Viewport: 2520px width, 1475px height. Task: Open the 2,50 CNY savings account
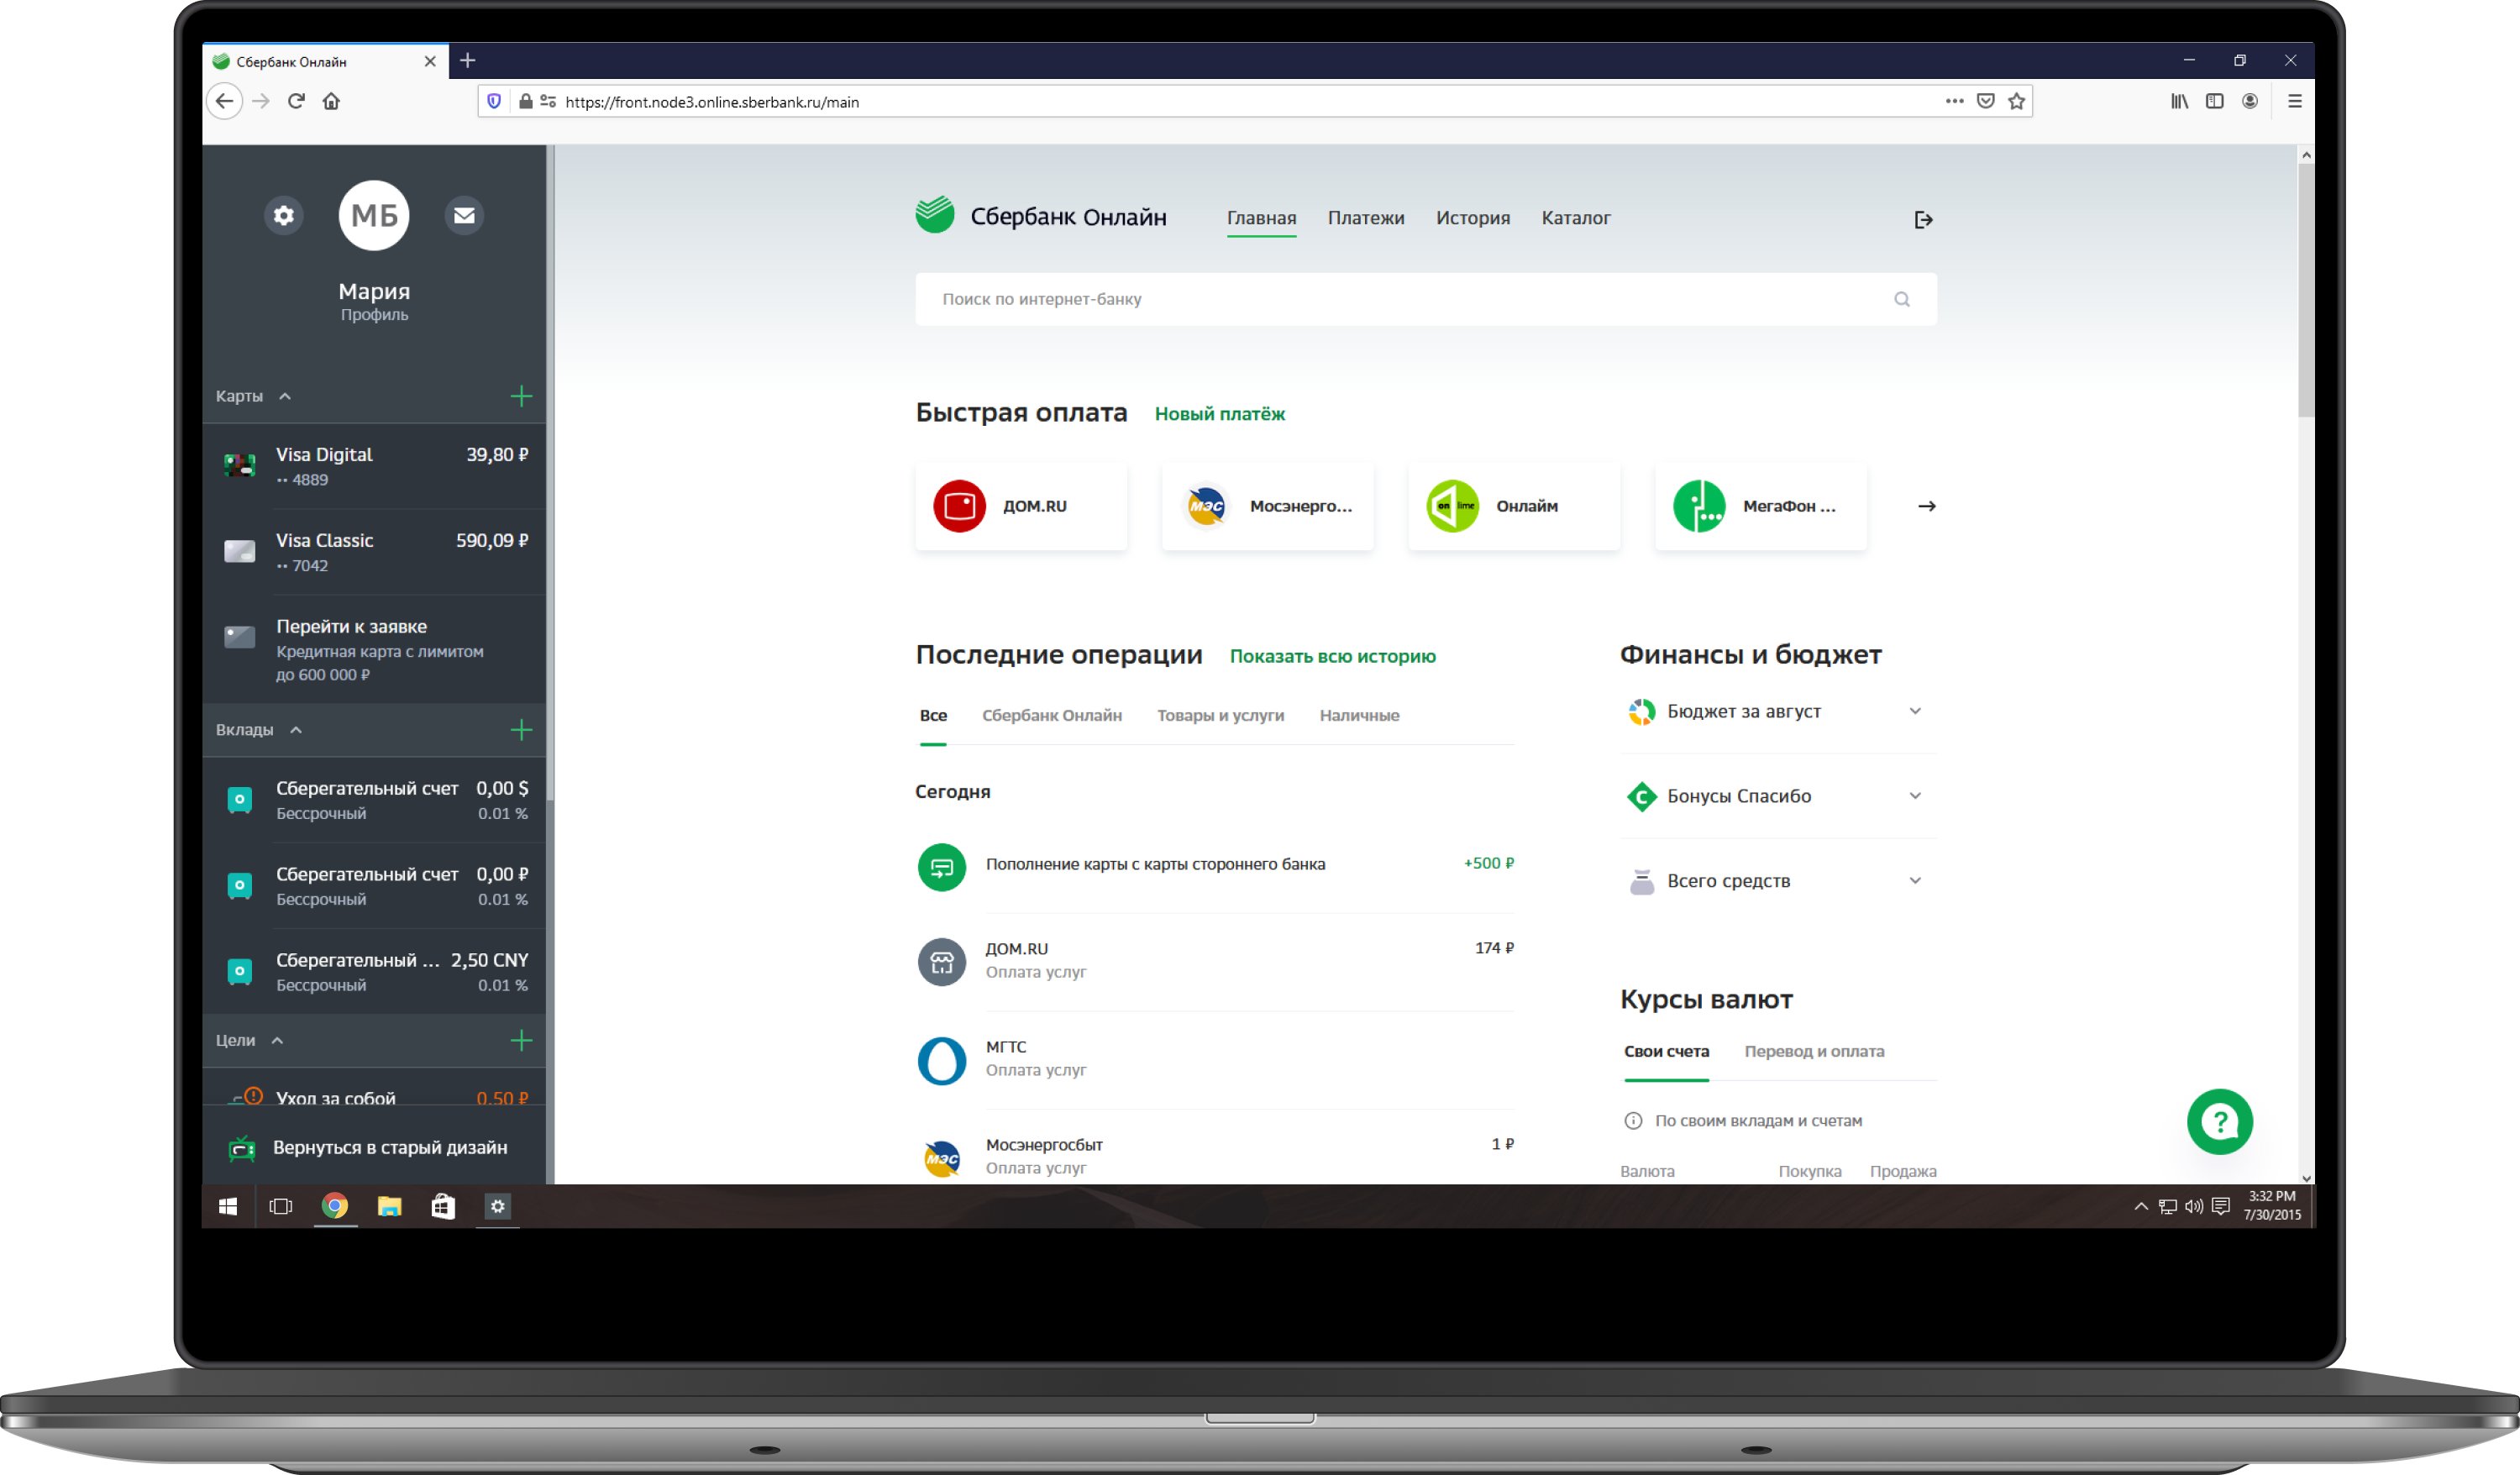coord(374,972)
